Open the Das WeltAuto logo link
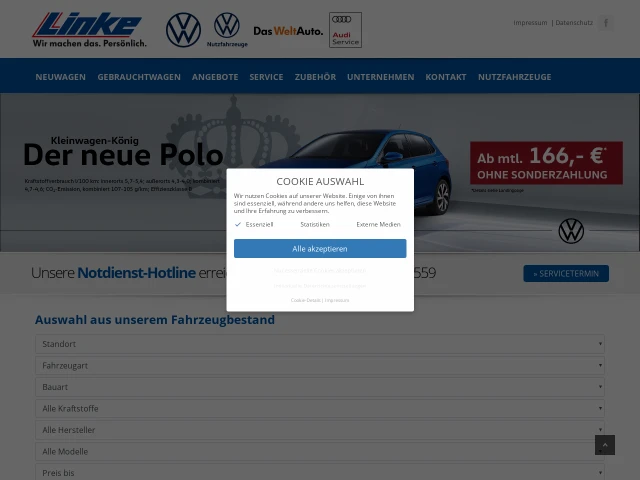640x480 pixels. [288, 31]
